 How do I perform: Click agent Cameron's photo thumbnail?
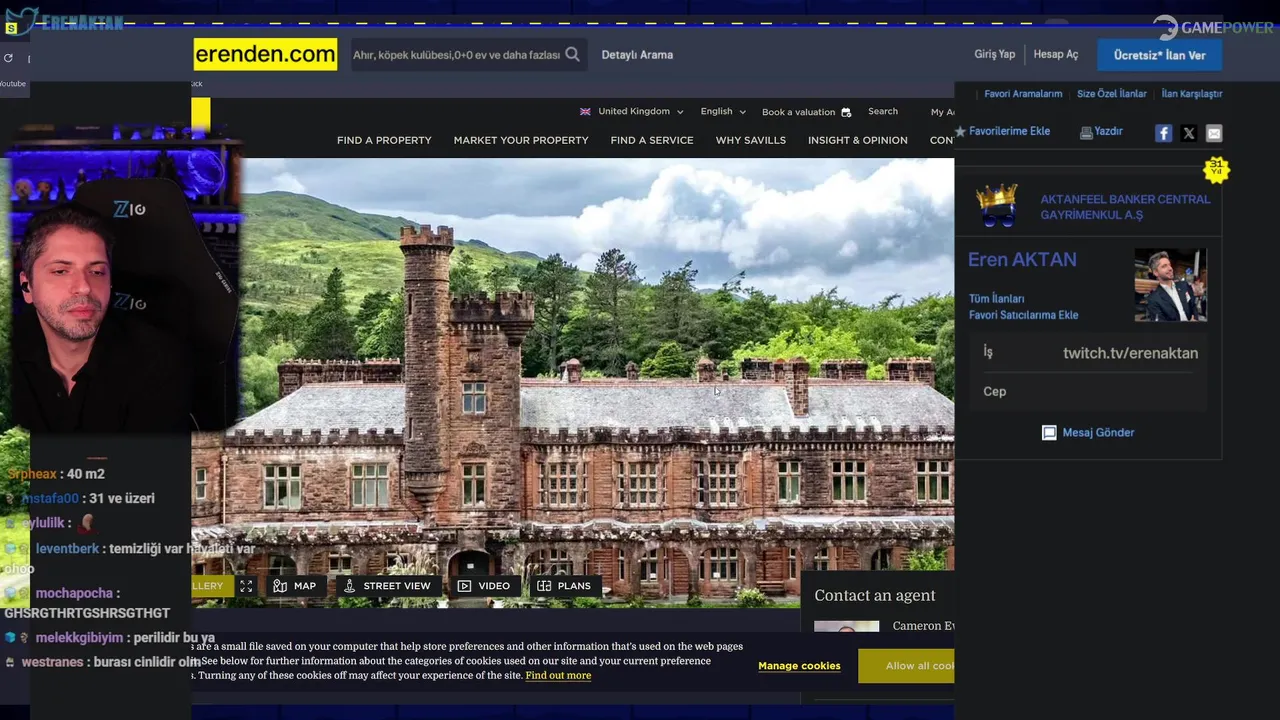click(846, 626)
